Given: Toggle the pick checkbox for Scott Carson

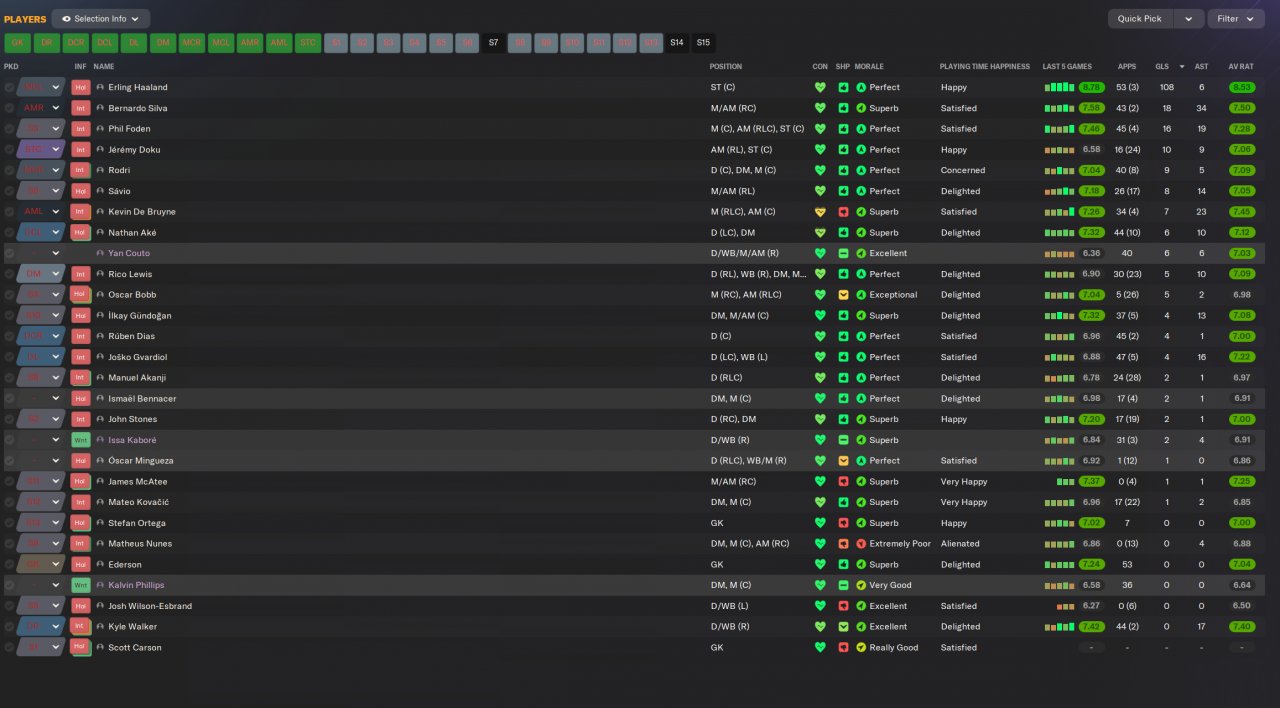Looking at the screenshot, I should pos(9,648).
